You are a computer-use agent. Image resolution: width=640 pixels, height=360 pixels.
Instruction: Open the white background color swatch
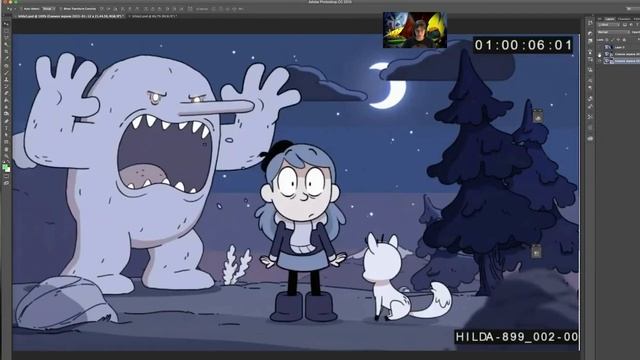pos(8,169)
